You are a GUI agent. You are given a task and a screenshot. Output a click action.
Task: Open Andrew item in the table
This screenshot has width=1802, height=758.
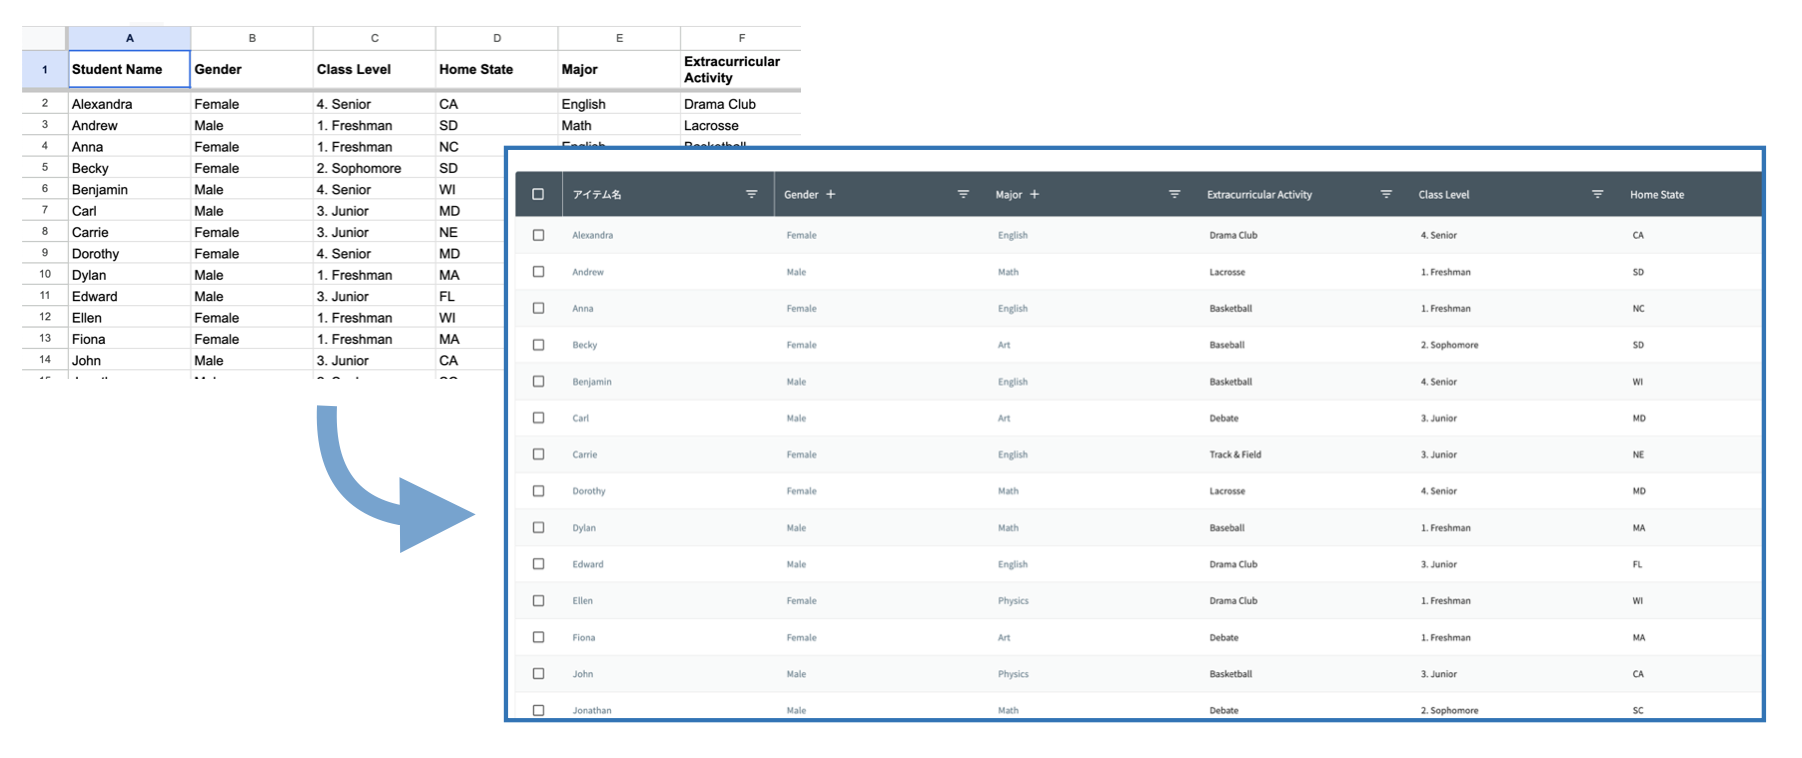tap(588, 272)
